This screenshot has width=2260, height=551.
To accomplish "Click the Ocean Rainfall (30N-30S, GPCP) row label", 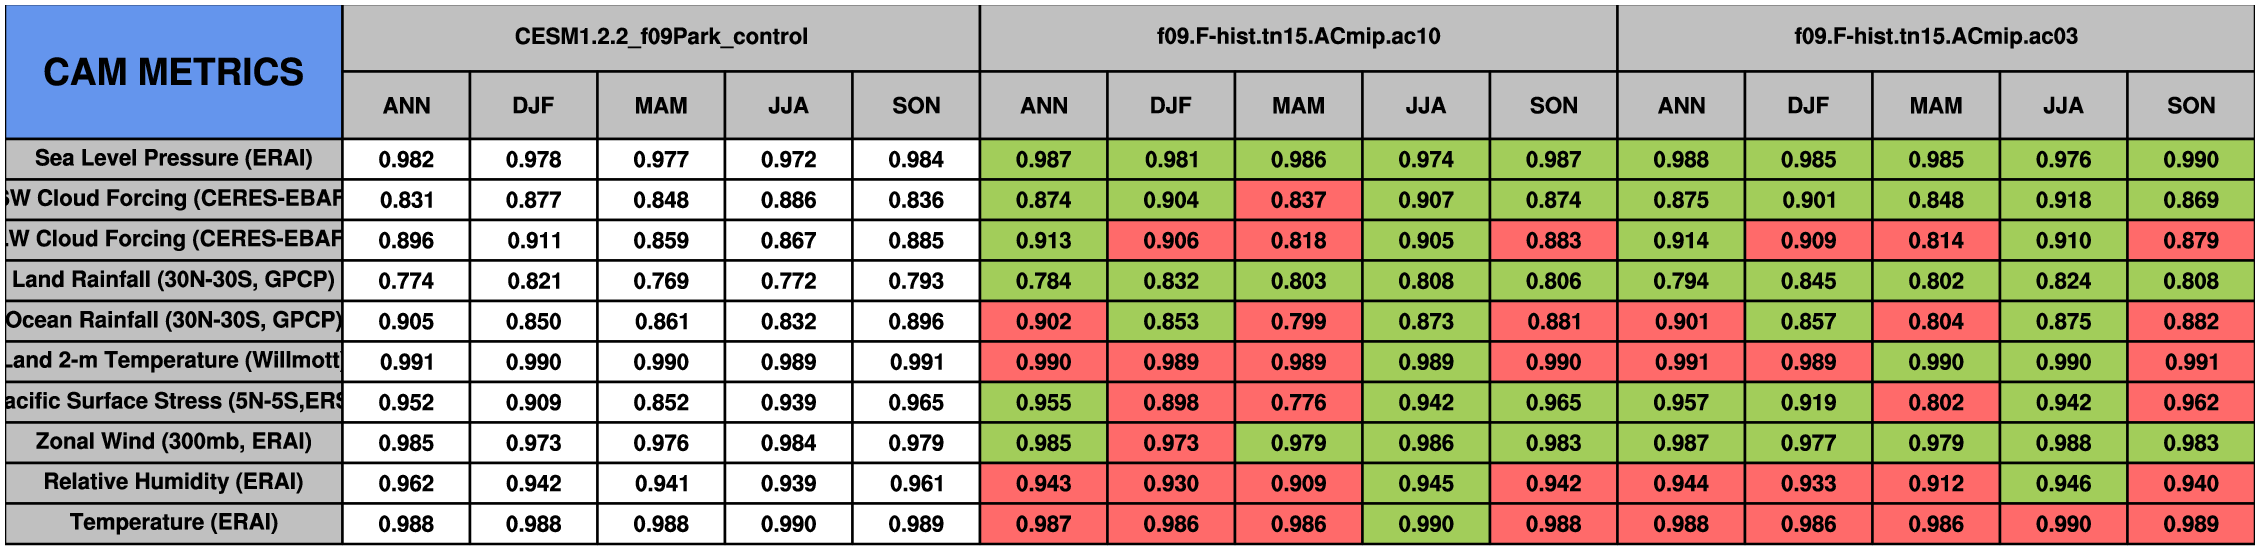I will 173,320.
